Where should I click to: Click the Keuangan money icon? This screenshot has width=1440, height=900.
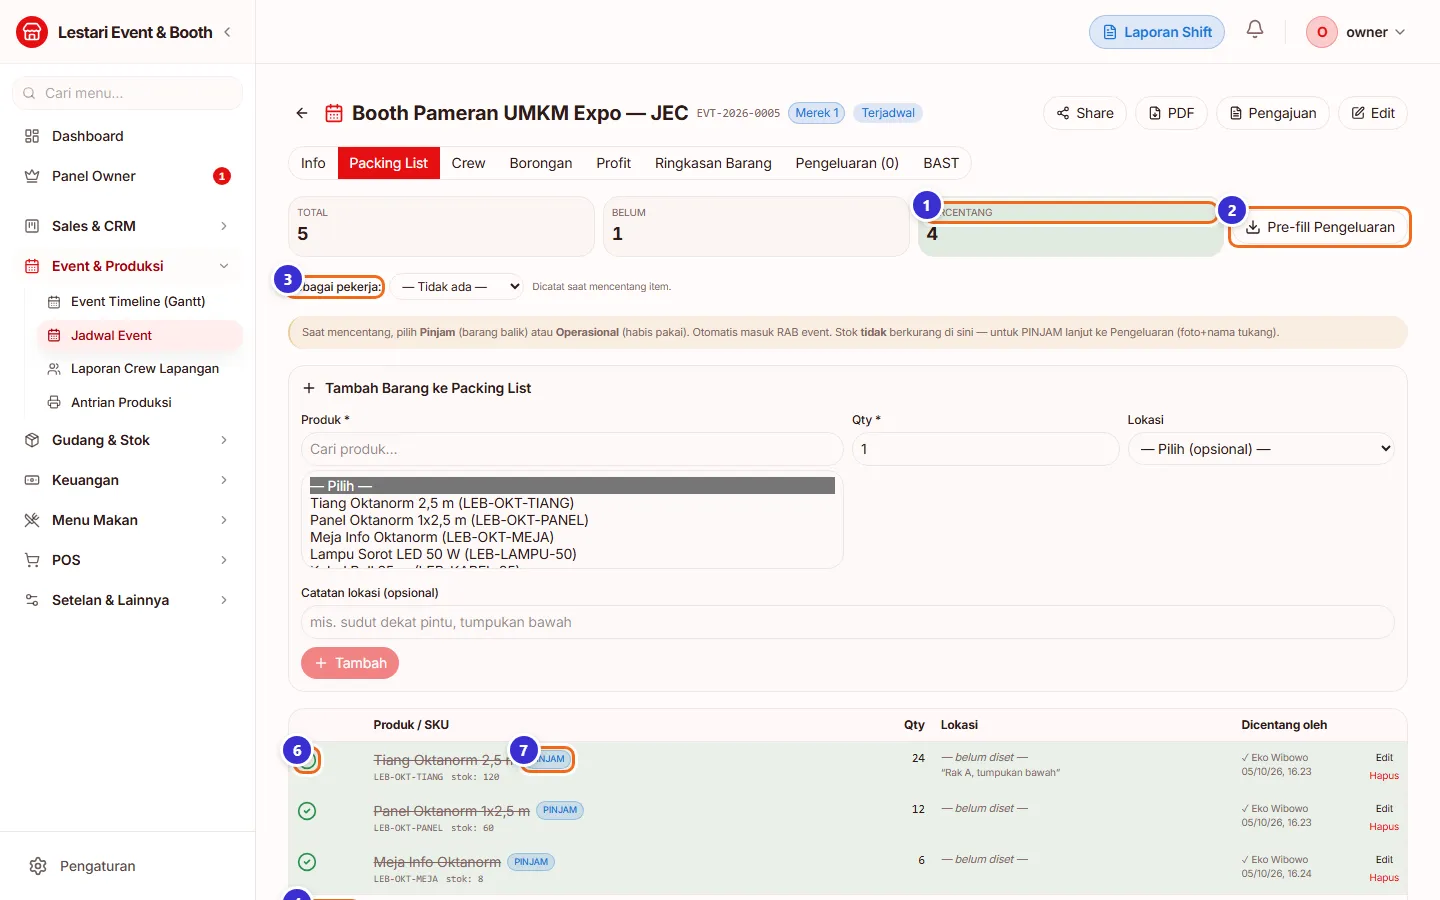tap(32, 480)
